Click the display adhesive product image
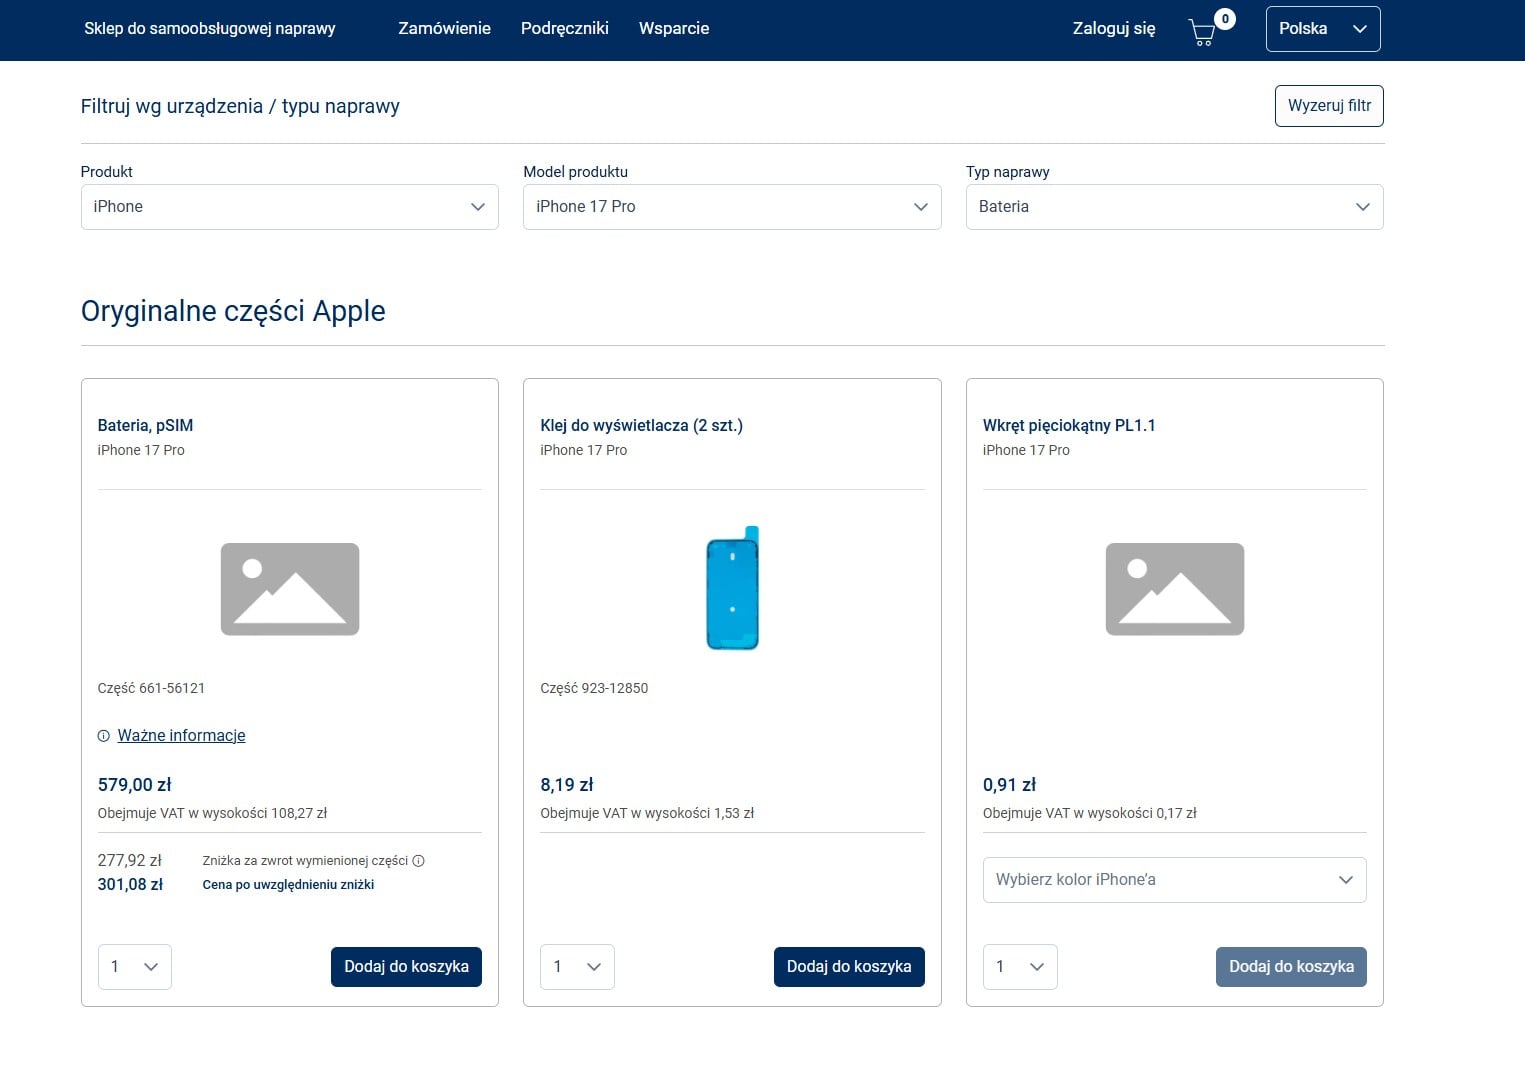The height and width of the screenshot is (1072, 1525). tap(733, 589)
